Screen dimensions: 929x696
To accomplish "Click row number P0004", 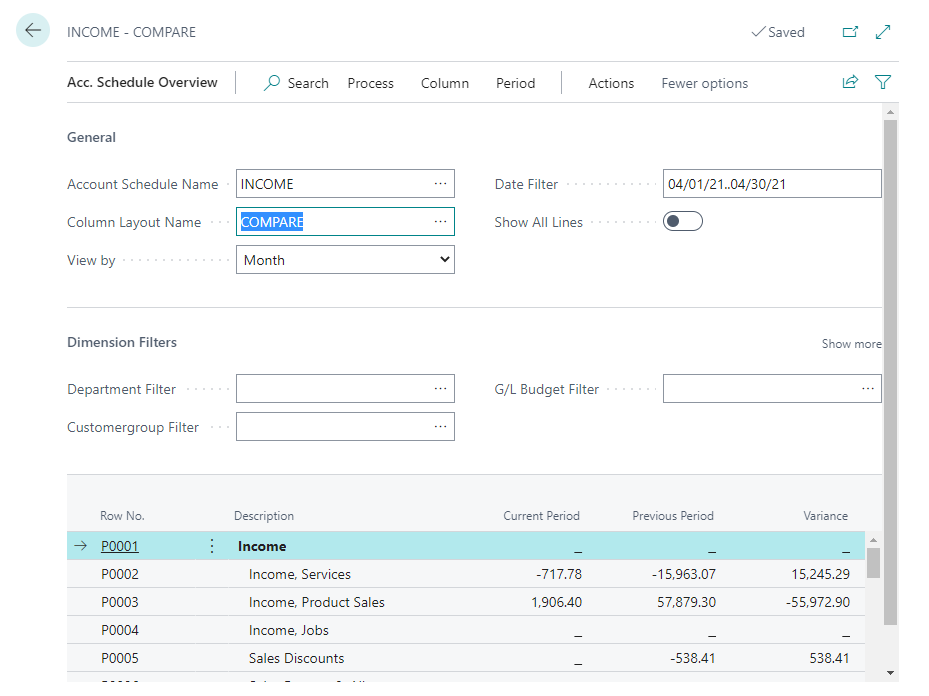I will coord(120,630).
